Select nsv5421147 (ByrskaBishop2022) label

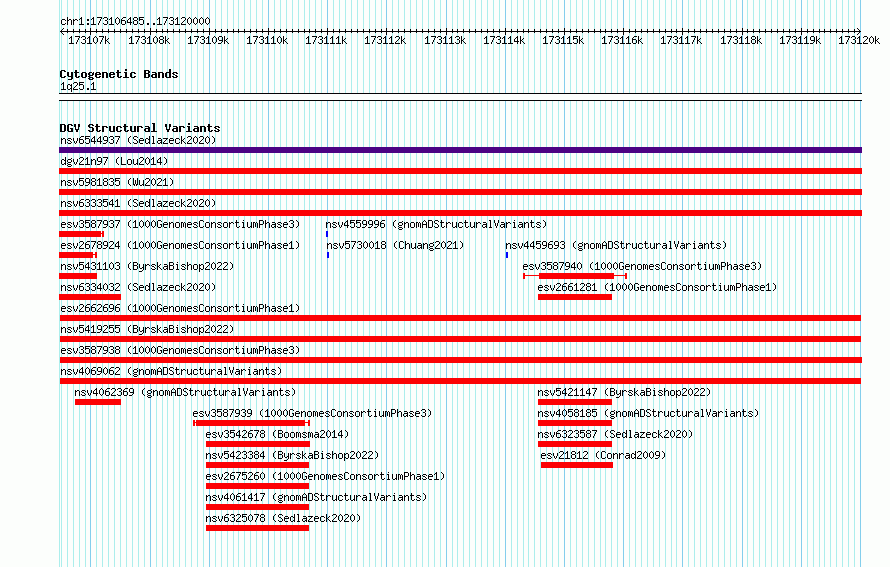click(x=624, y=392)
